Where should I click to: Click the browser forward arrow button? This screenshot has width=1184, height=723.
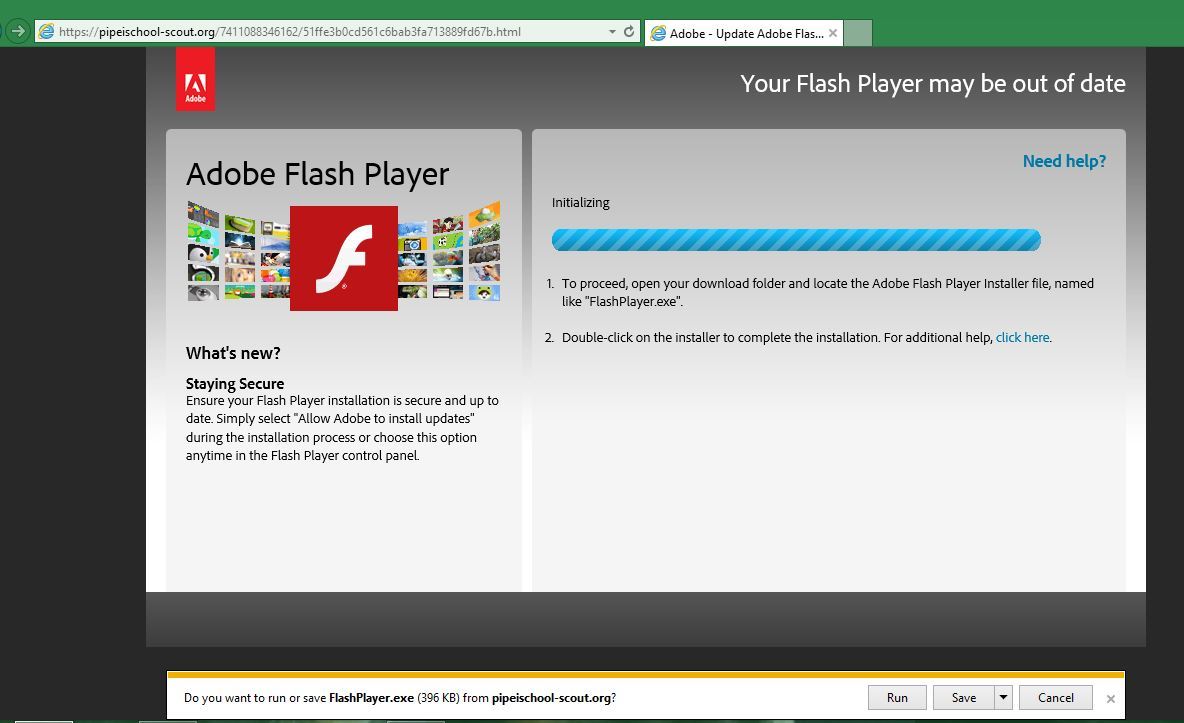[x=17, y=31]
